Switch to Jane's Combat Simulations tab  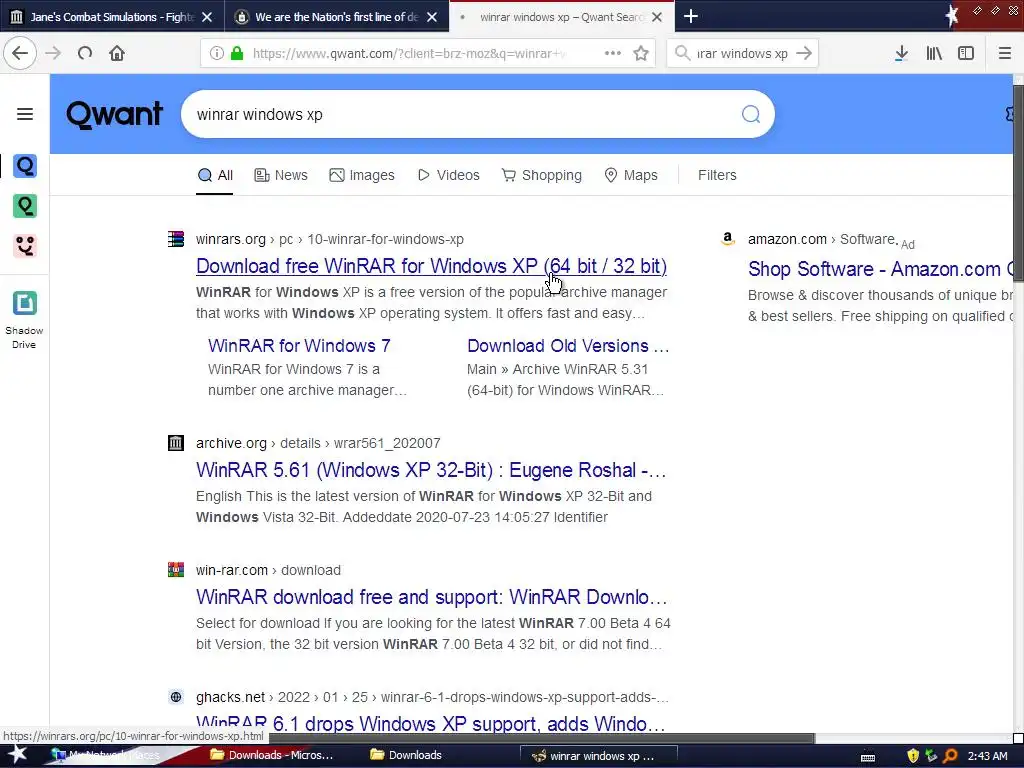coord(112,16)
